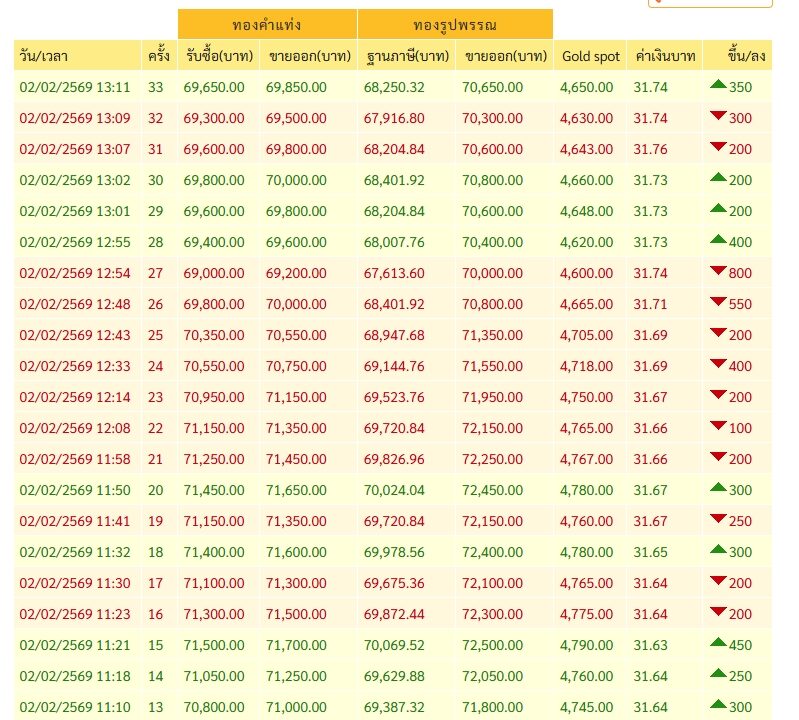Click the green up arrow in row 20
This screenshot has width=799, height=720.
point(717,488)
